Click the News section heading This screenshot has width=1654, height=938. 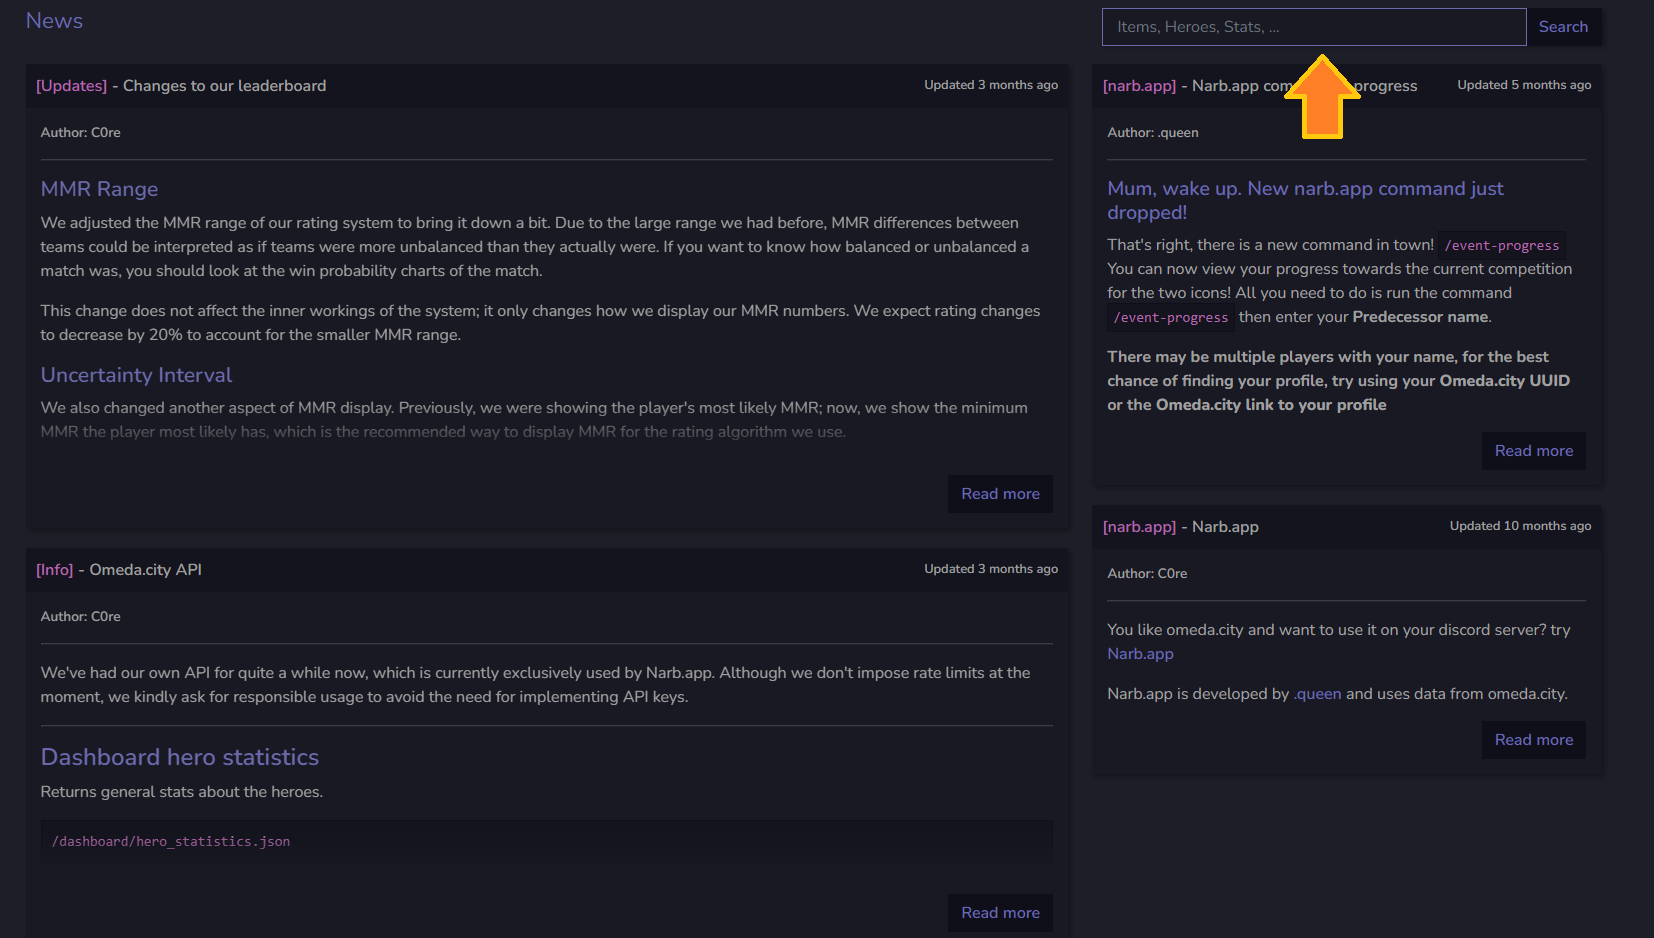54,21
